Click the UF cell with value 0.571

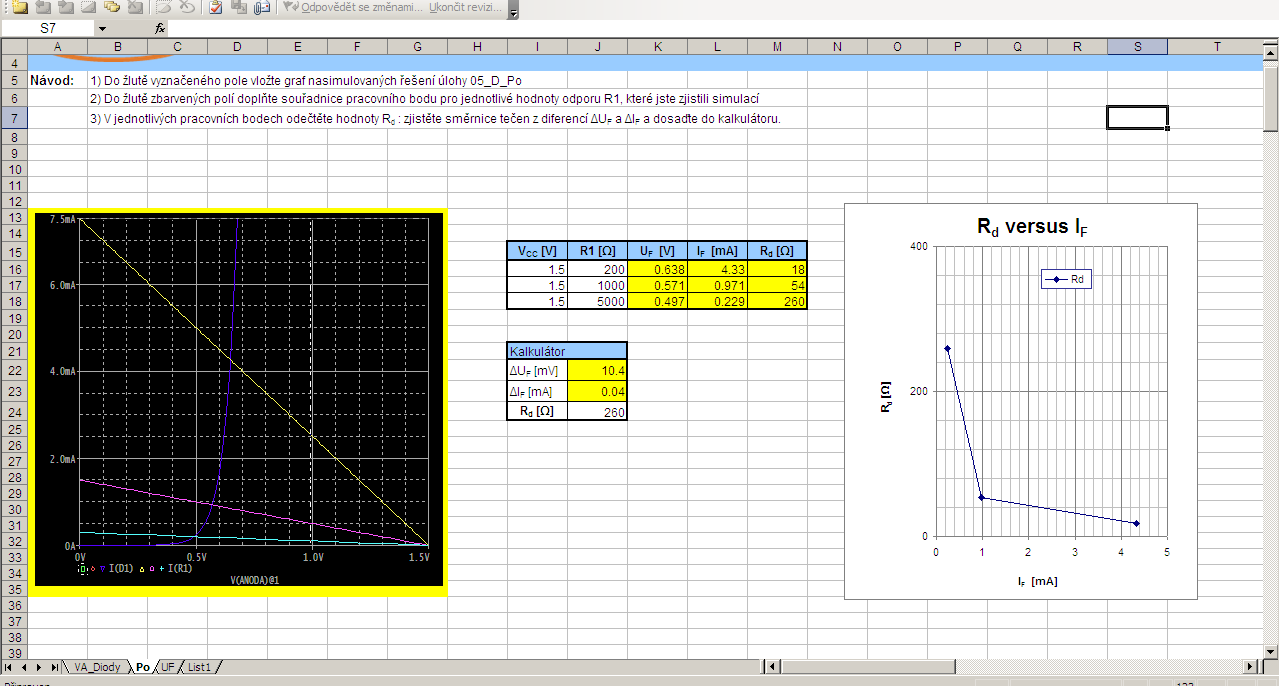coord(657,285)
